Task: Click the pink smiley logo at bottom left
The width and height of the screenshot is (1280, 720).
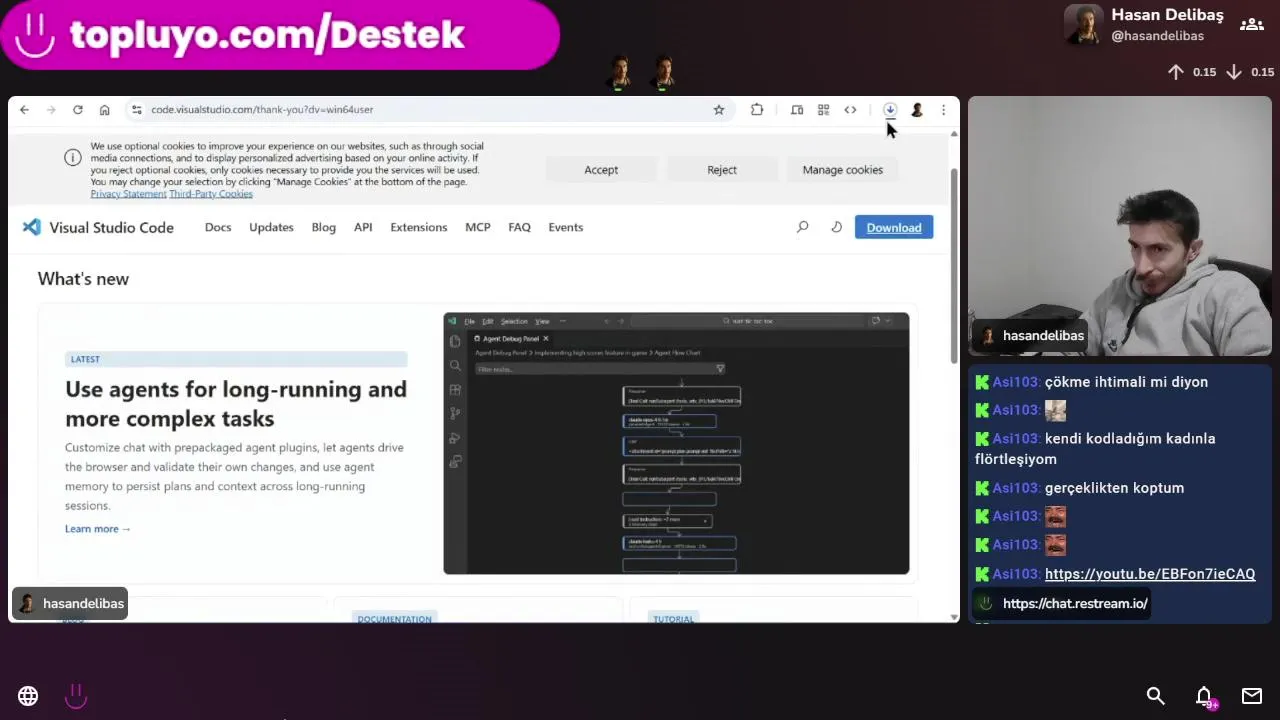Action: 76,696
